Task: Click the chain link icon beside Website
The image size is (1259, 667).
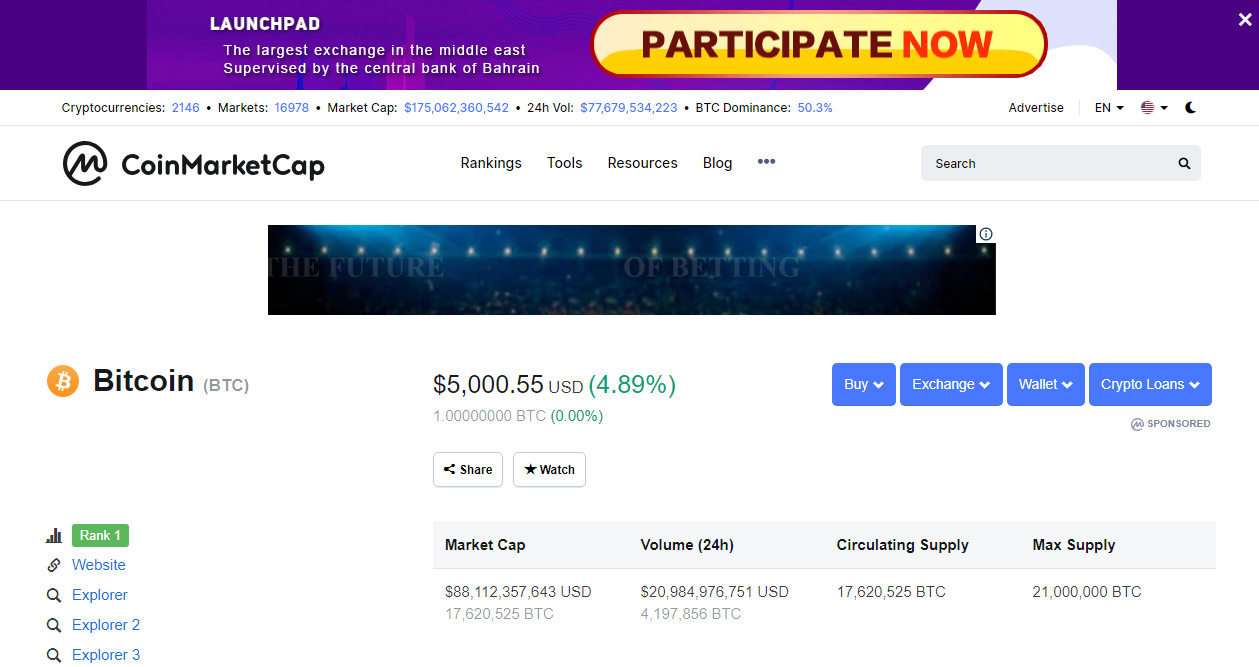Action: (54, 565)
